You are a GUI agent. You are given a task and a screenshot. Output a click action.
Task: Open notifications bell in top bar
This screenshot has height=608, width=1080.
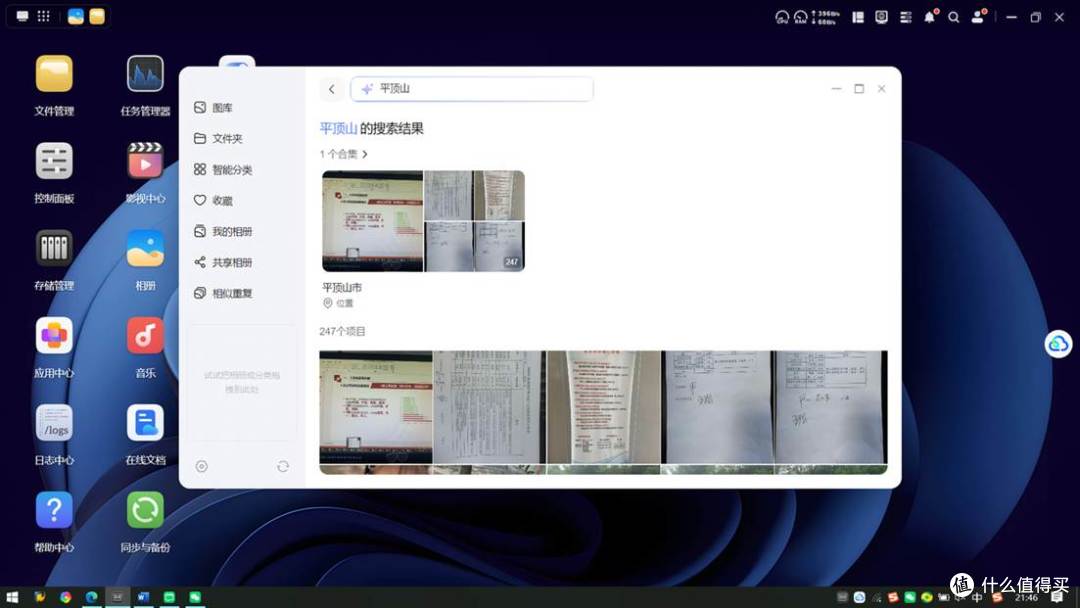click(x=930, y=17)
